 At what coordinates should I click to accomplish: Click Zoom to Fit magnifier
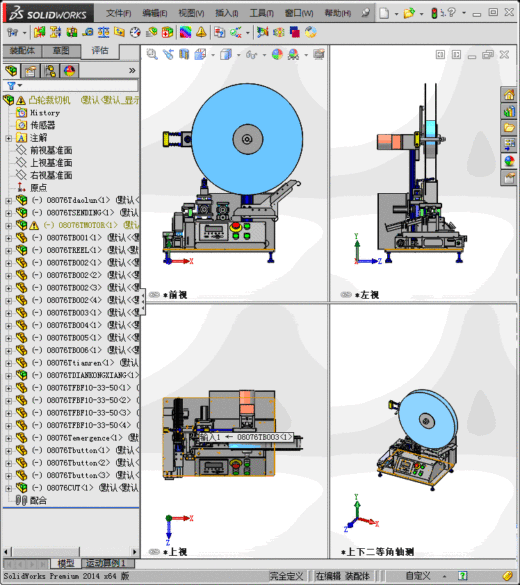coord(152,54)
